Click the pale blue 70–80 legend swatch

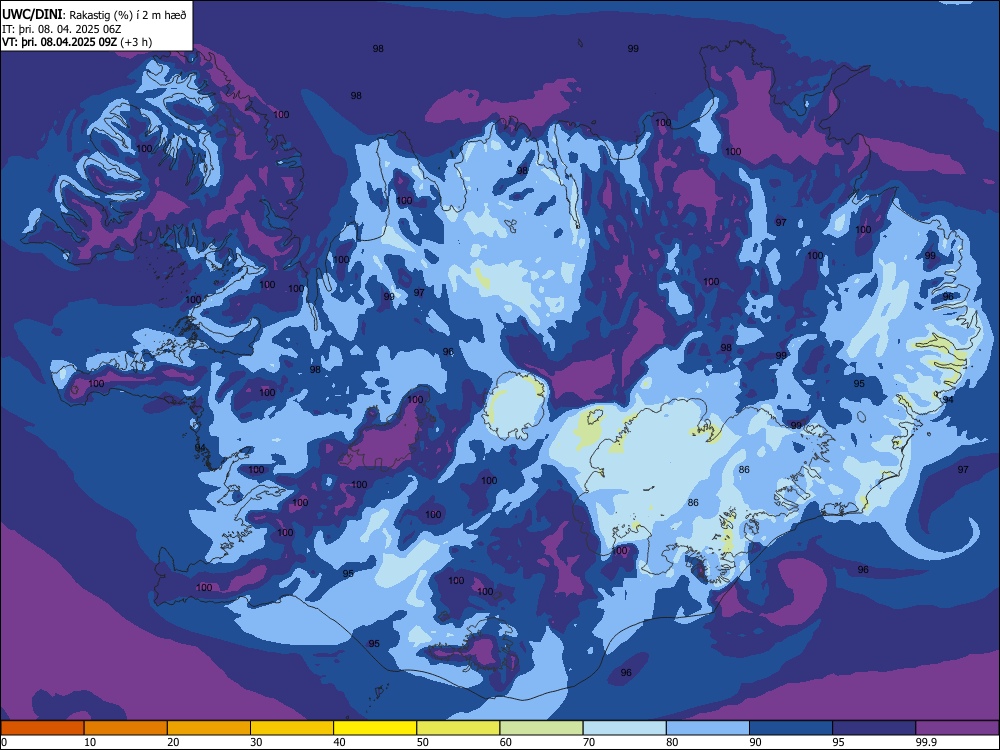click(x=624, y=728)
